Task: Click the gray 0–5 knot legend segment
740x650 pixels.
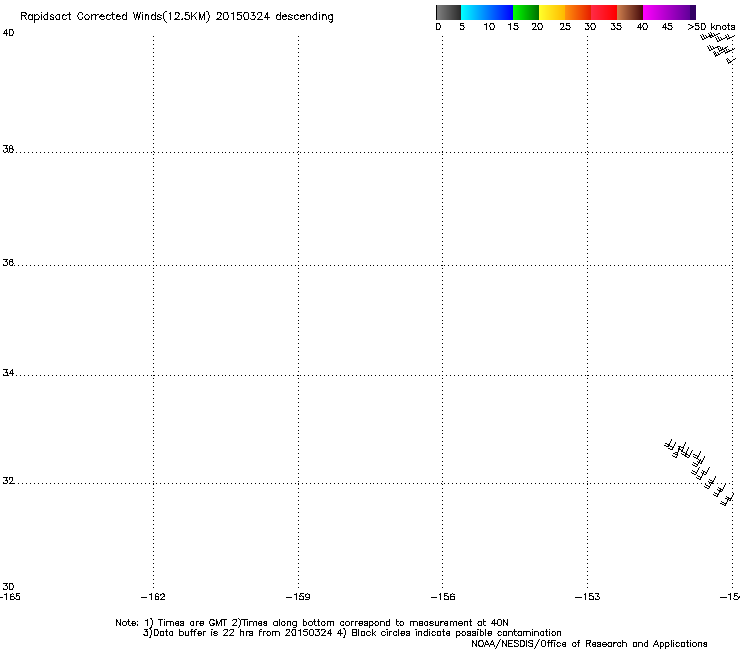Action: point(448,12)
